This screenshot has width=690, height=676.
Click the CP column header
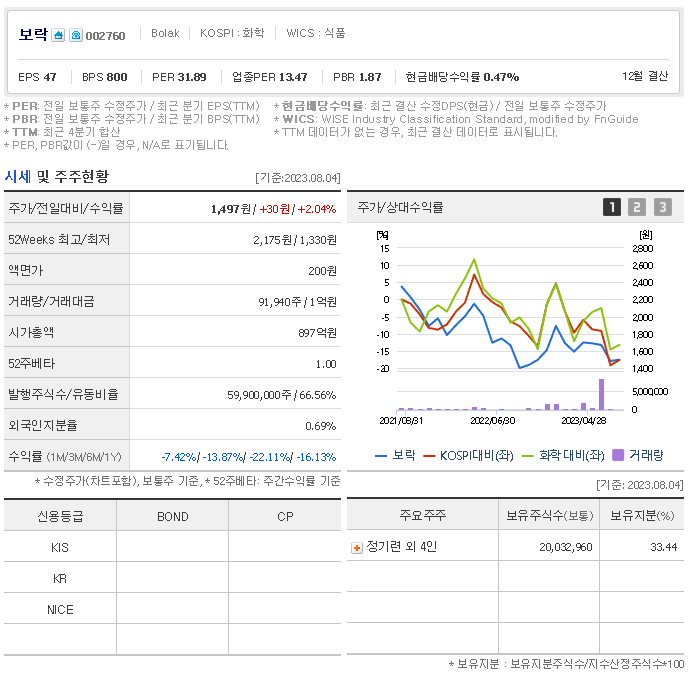point(285,516)
